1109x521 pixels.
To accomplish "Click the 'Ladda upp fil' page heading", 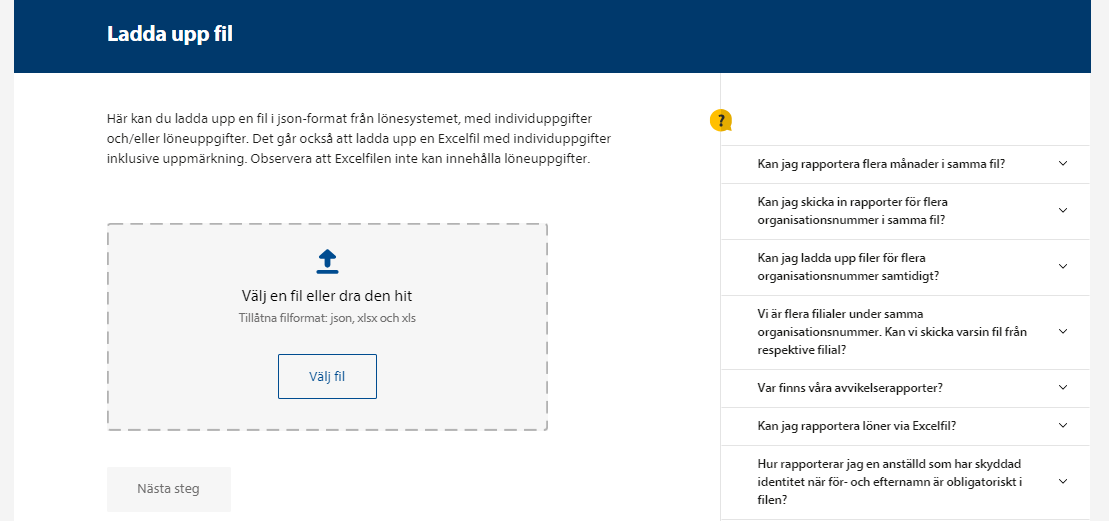I will 170,35.
